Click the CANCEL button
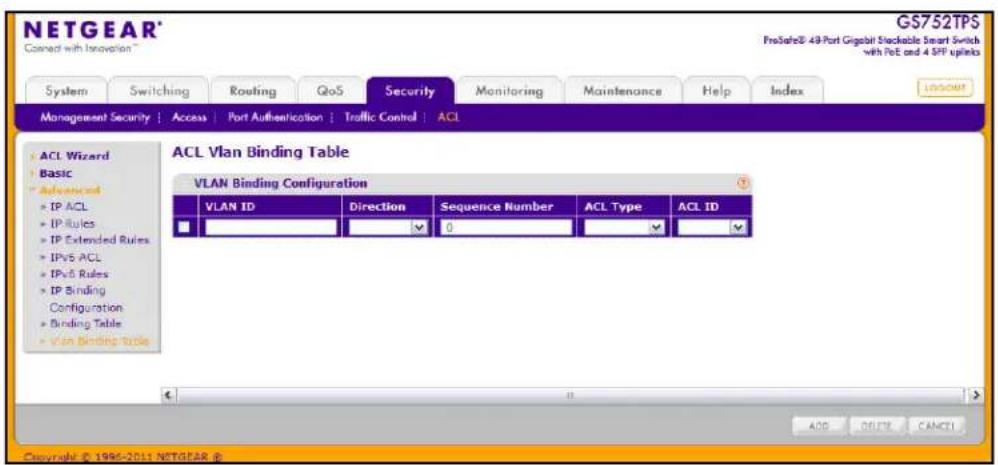The width and height of the screenshot is (998, 465). (937, 426)
